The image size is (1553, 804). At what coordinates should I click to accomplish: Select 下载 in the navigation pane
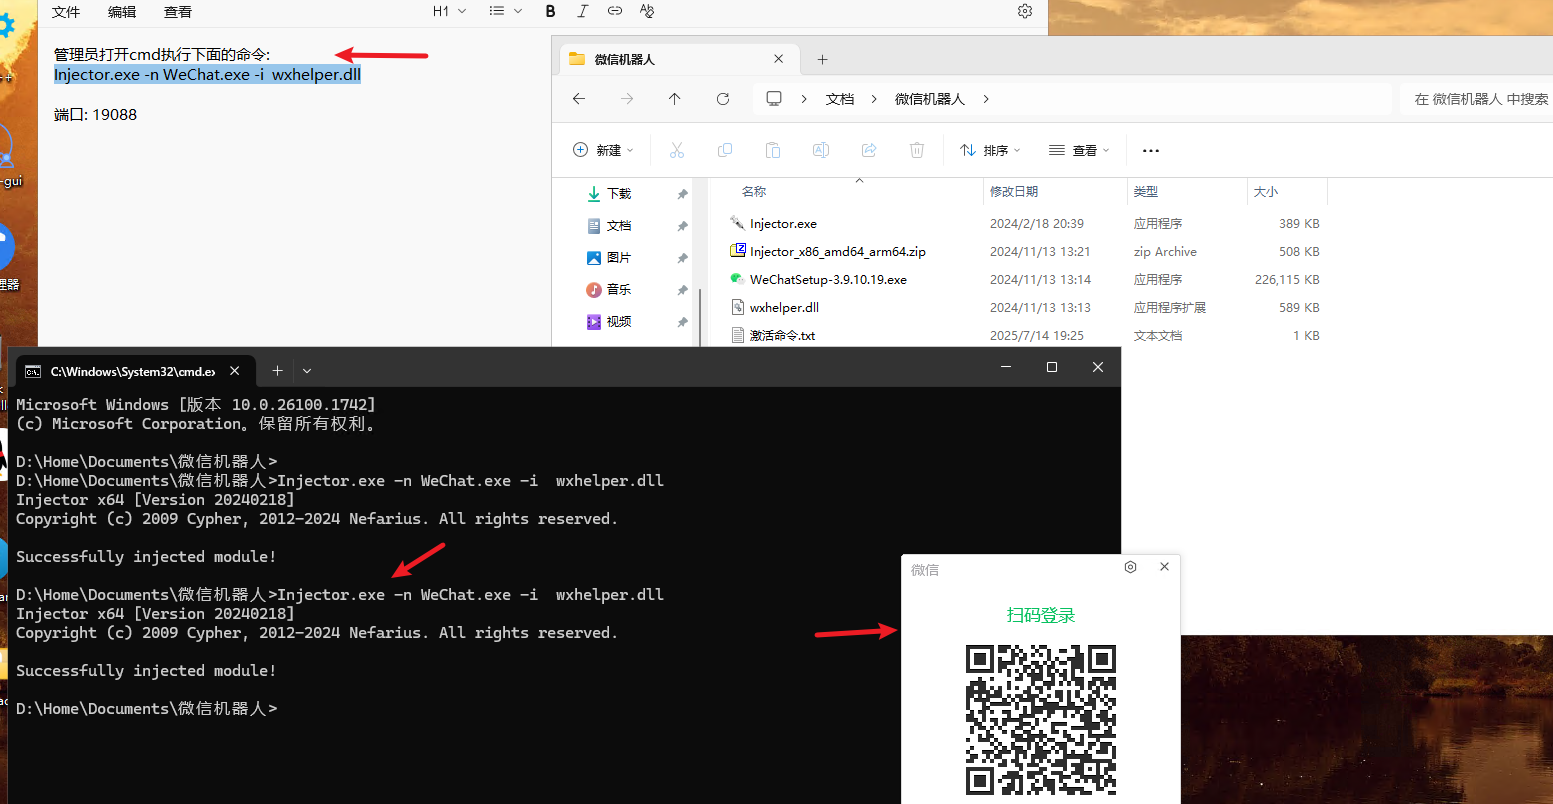pyautogui.click(x=619, y=194)
